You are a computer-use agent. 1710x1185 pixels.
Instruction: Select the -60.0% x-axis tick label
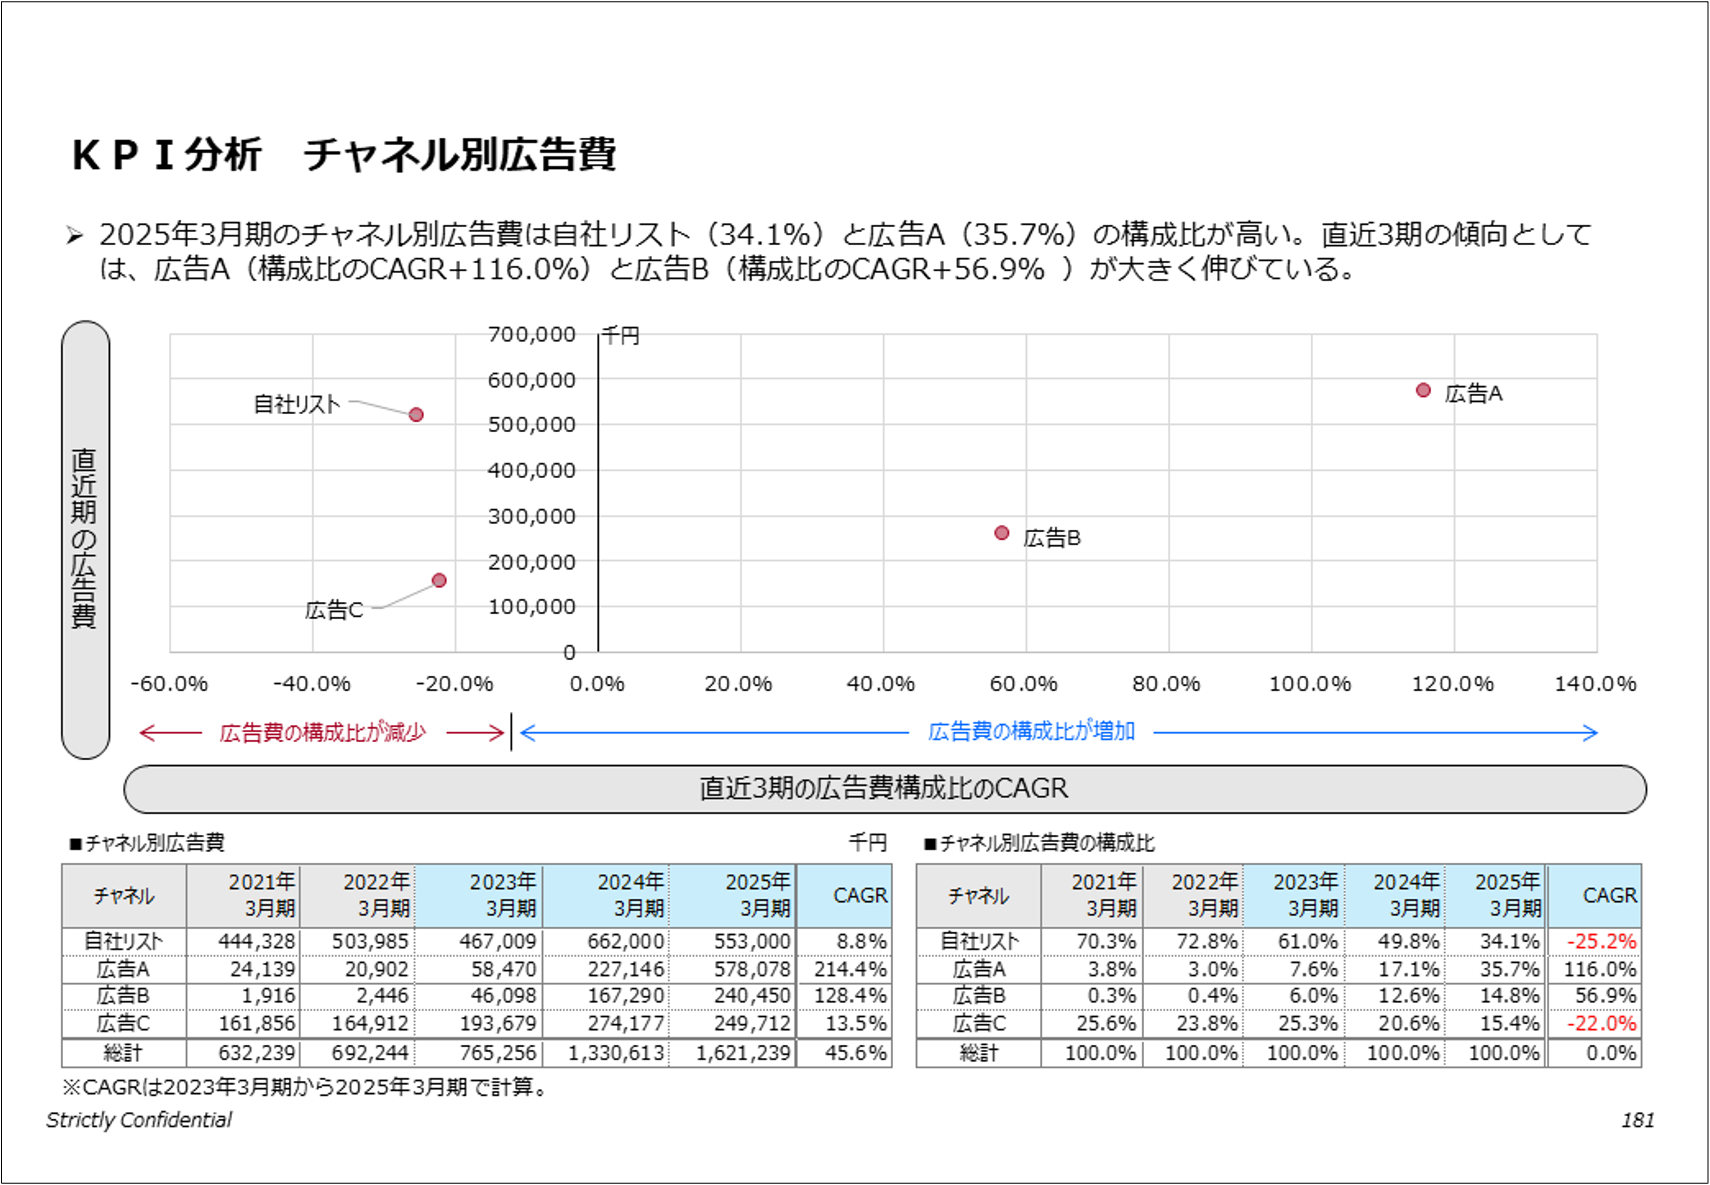click(169, 684)
